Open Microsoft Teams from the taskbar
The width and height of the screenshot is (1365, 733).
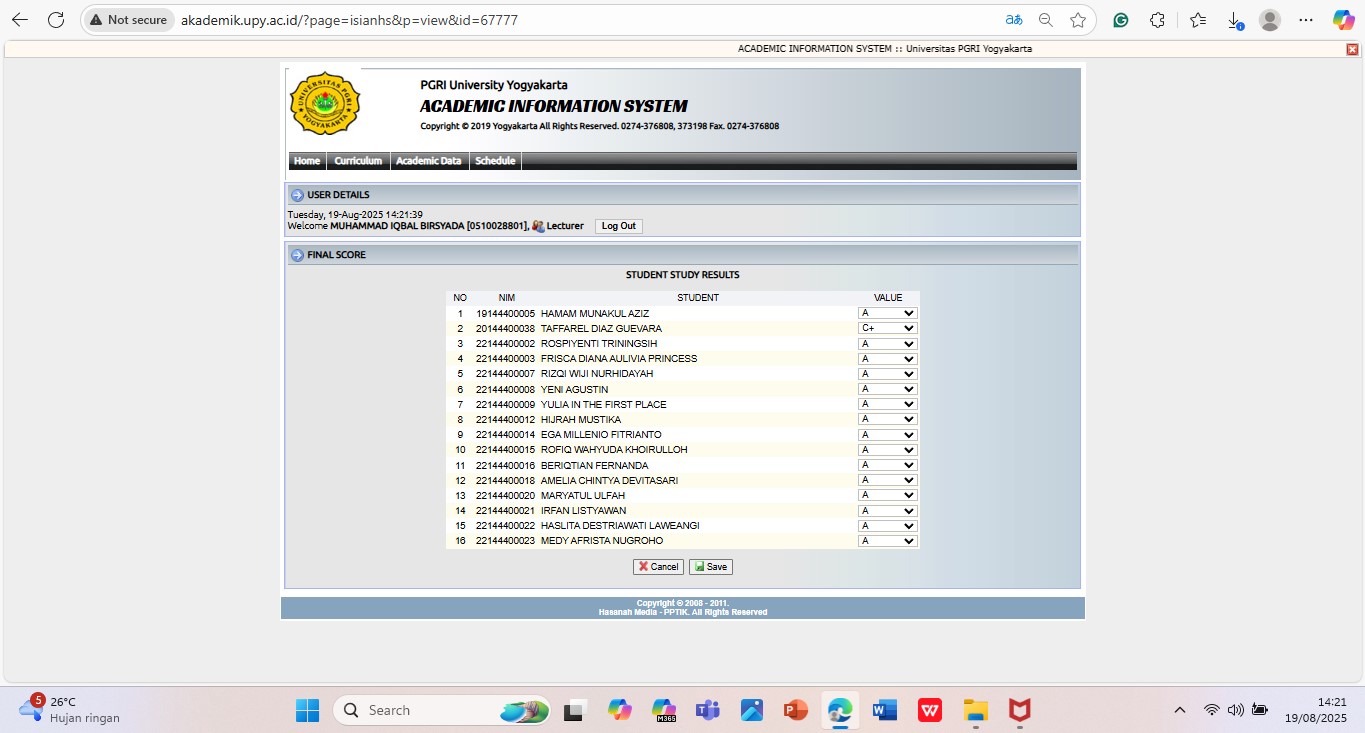coord(708,710)
